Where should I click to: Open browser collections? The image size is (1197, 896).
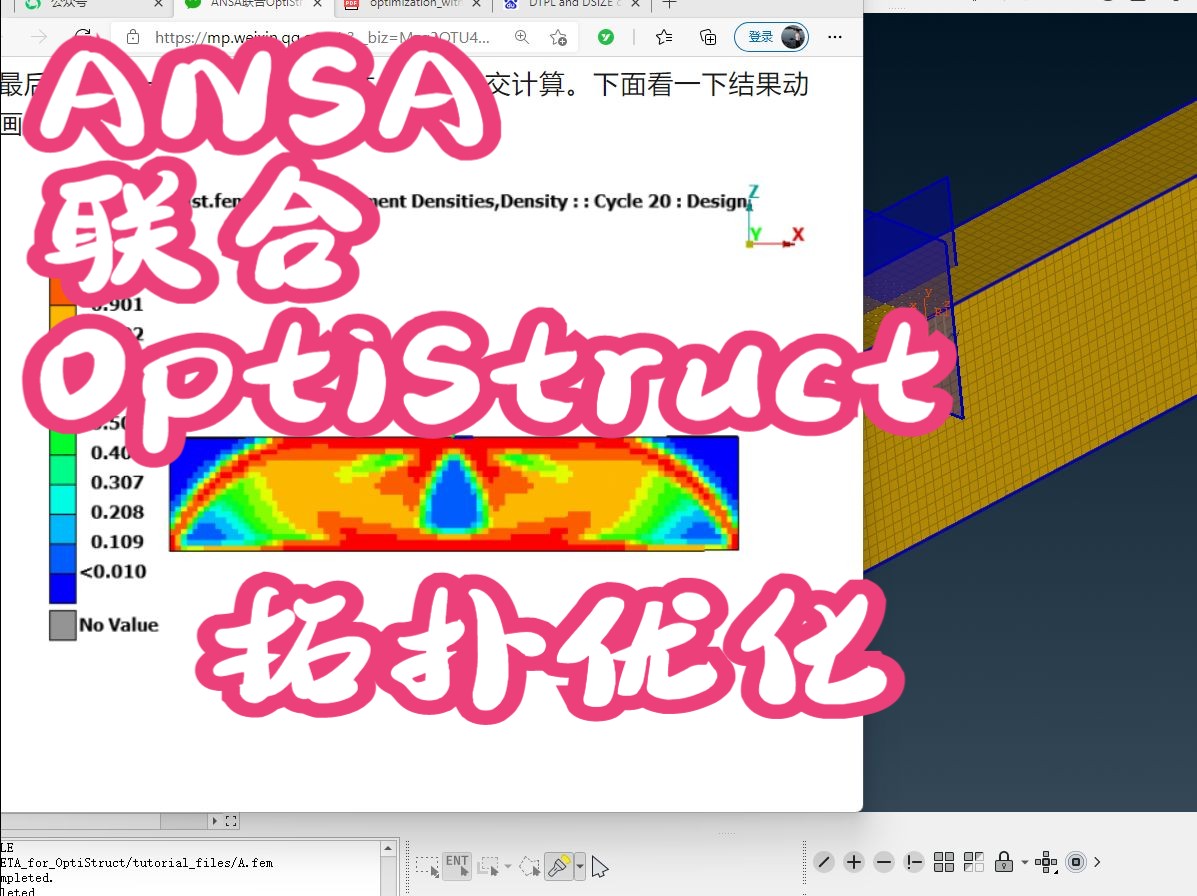pyautogui.click(x=708, y=37)
